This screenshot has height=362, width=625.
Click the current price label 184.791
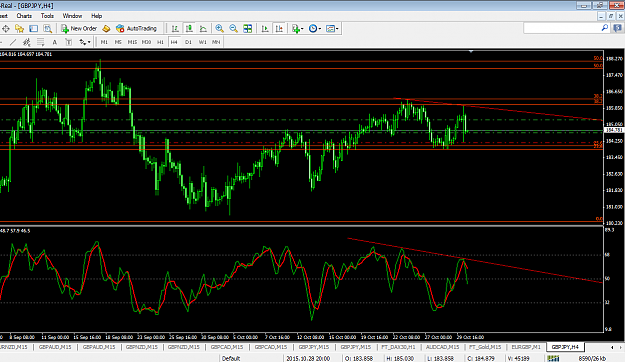click(x=614, y=130)
